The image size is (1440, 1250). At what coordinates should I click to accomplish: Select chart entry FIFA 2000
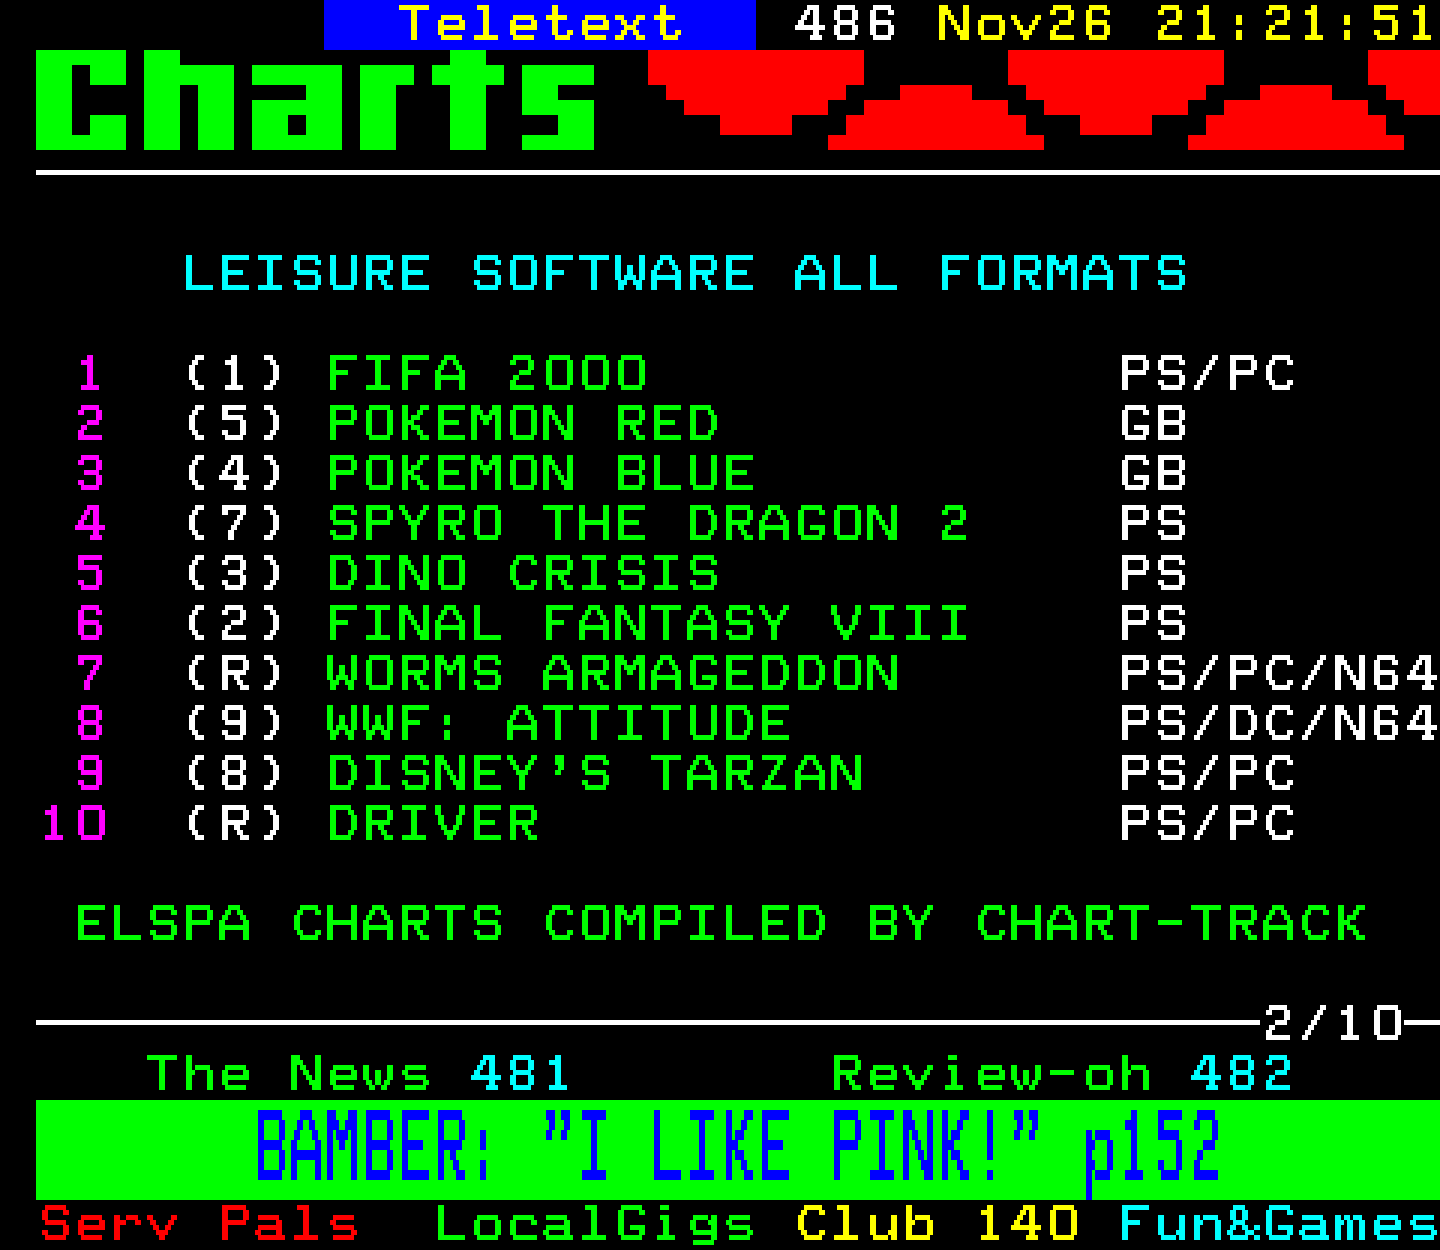(x=487, y=374)
